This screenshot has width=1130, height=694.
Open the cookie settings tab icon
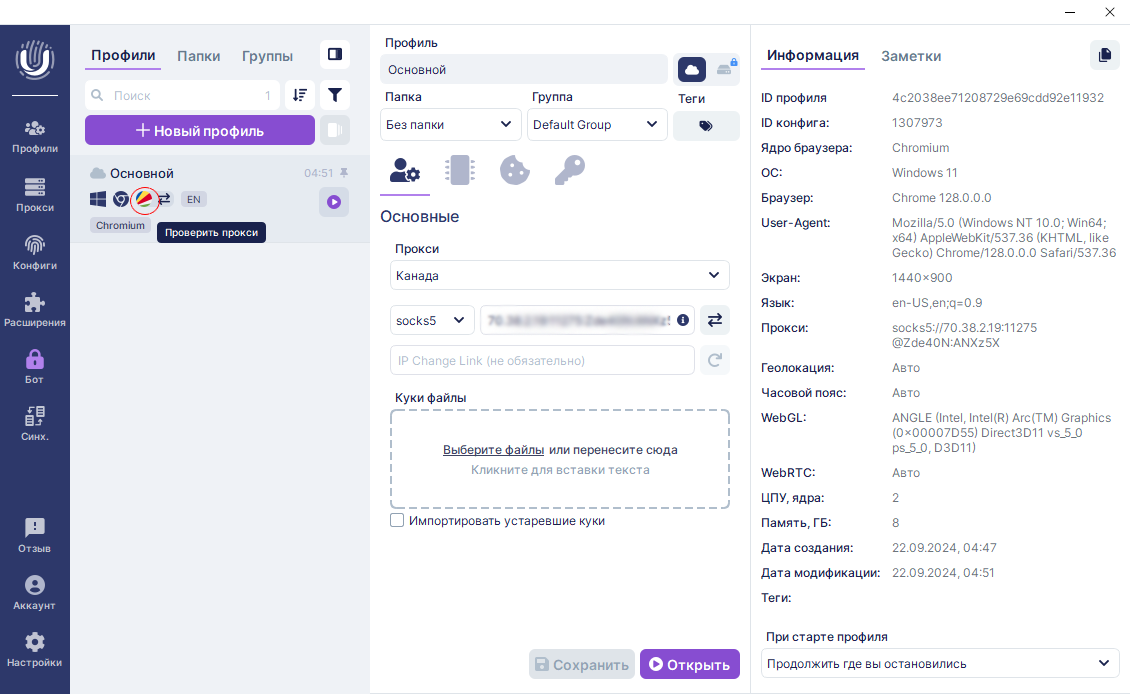[514, 170]
